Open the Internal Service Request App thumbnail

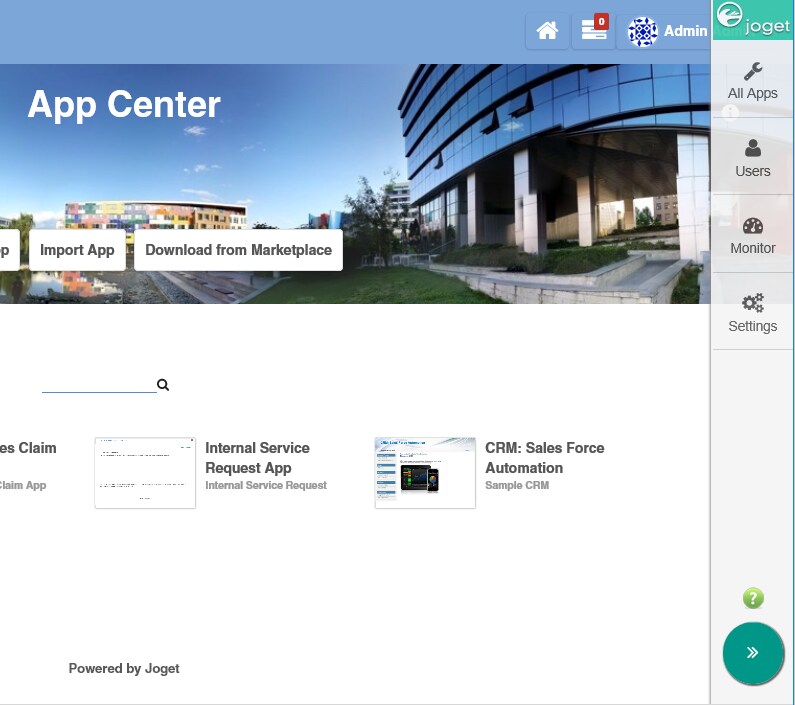[145, 473]
